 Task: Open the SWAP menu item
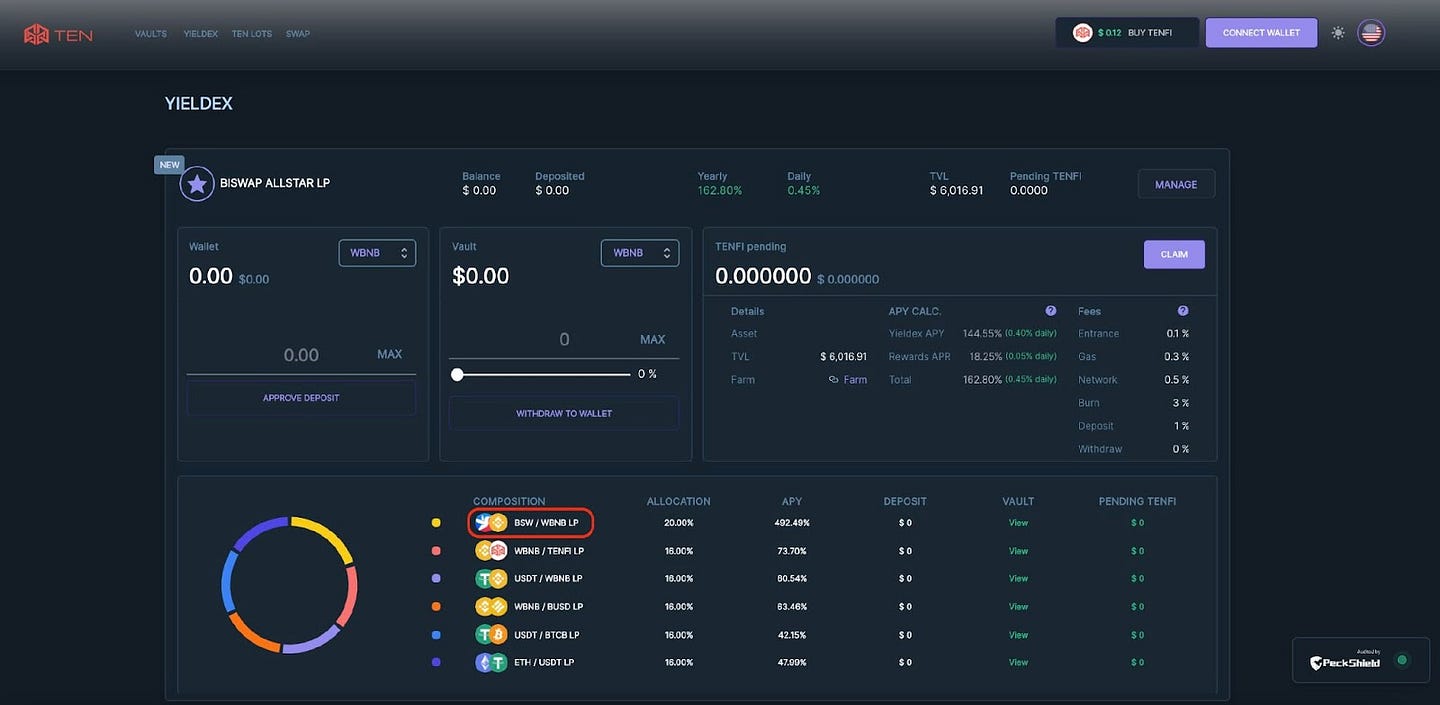click(297, 34)
